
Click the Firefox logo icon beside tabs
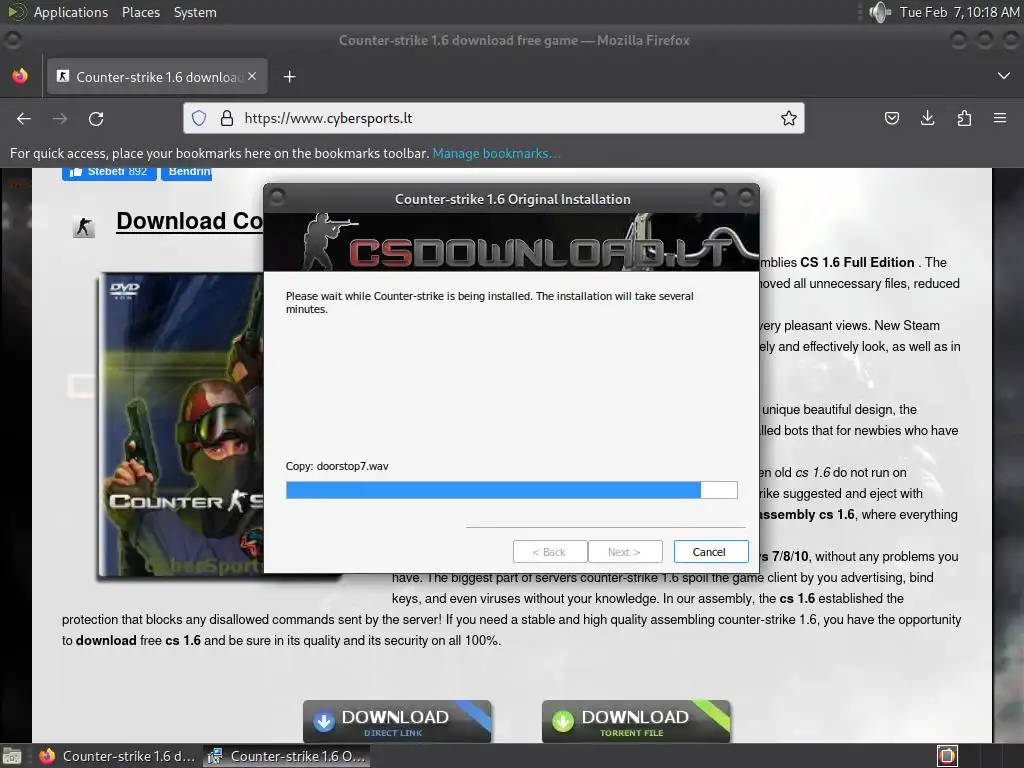click(20, 76)
